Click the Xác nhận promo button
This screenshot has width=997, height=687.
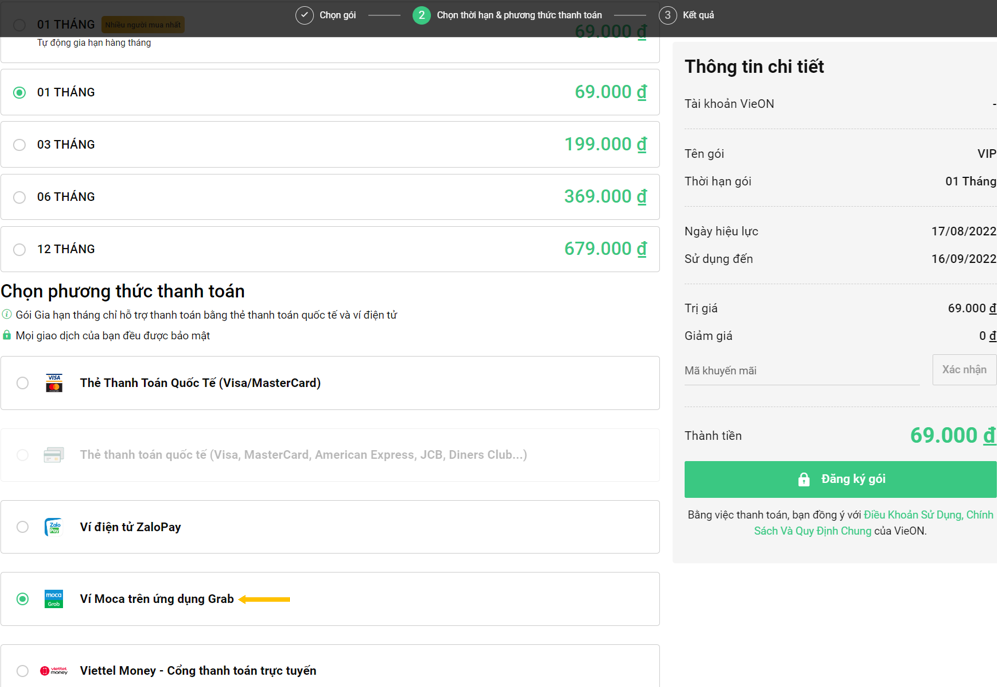coord(964,370)
